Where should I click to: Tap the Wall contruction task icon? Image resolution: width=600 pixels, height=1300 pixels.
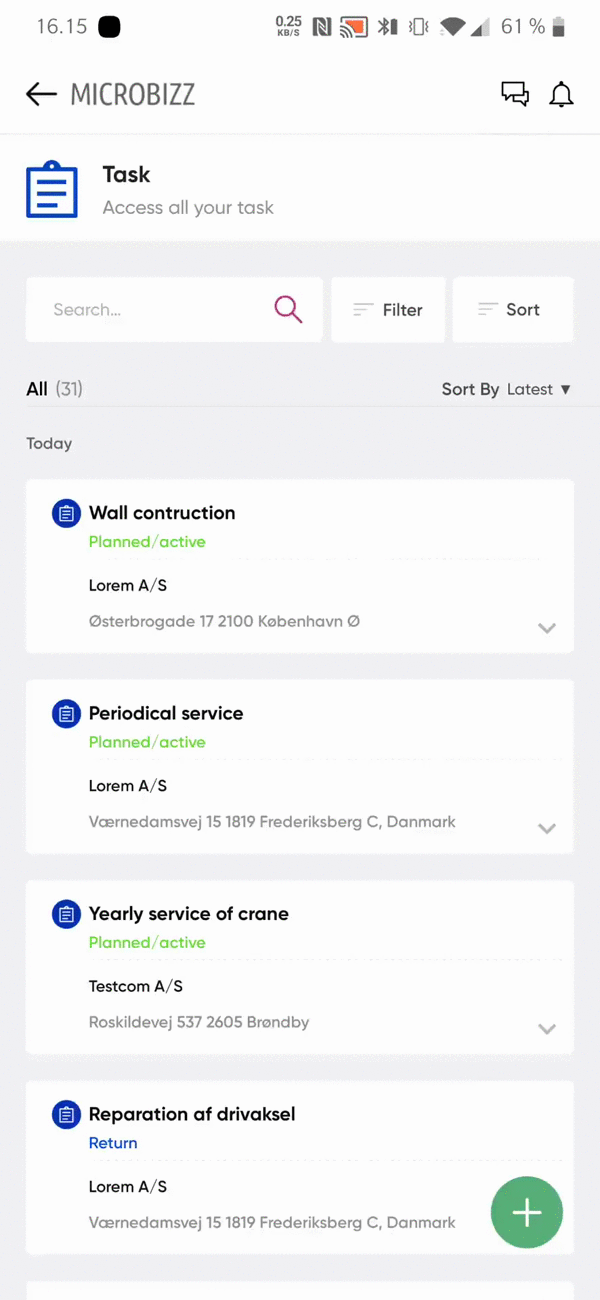click(66, 514)
